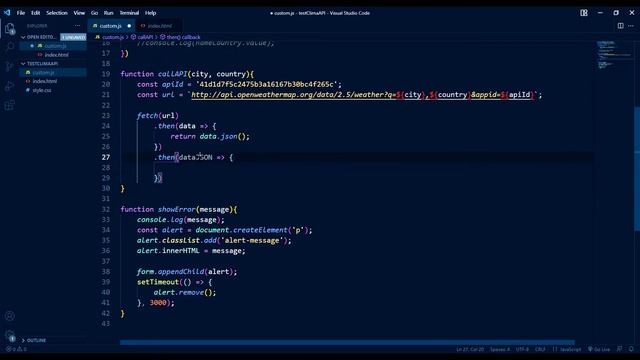Open the Go menu

(94, 13)
